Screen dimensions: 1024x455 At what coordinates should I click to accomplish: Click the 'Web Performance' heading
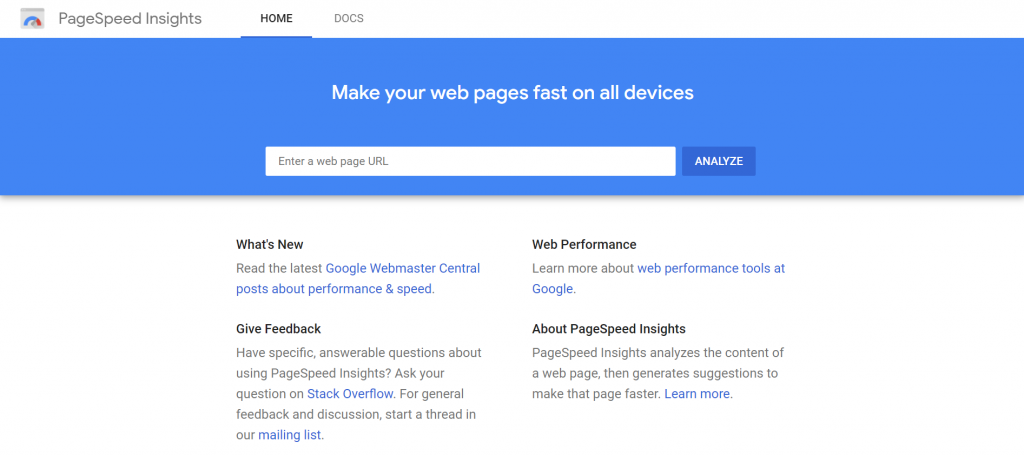coord(584,244)
